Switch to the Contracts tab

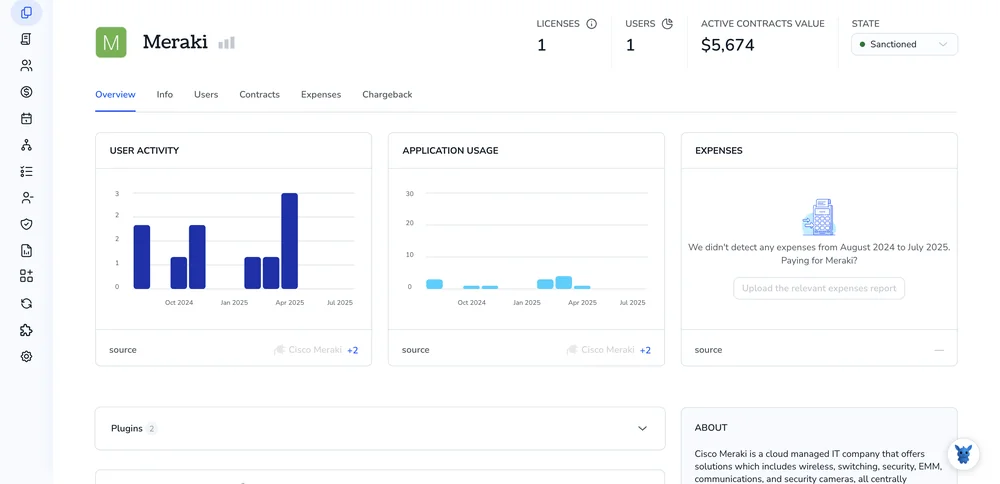260,94
